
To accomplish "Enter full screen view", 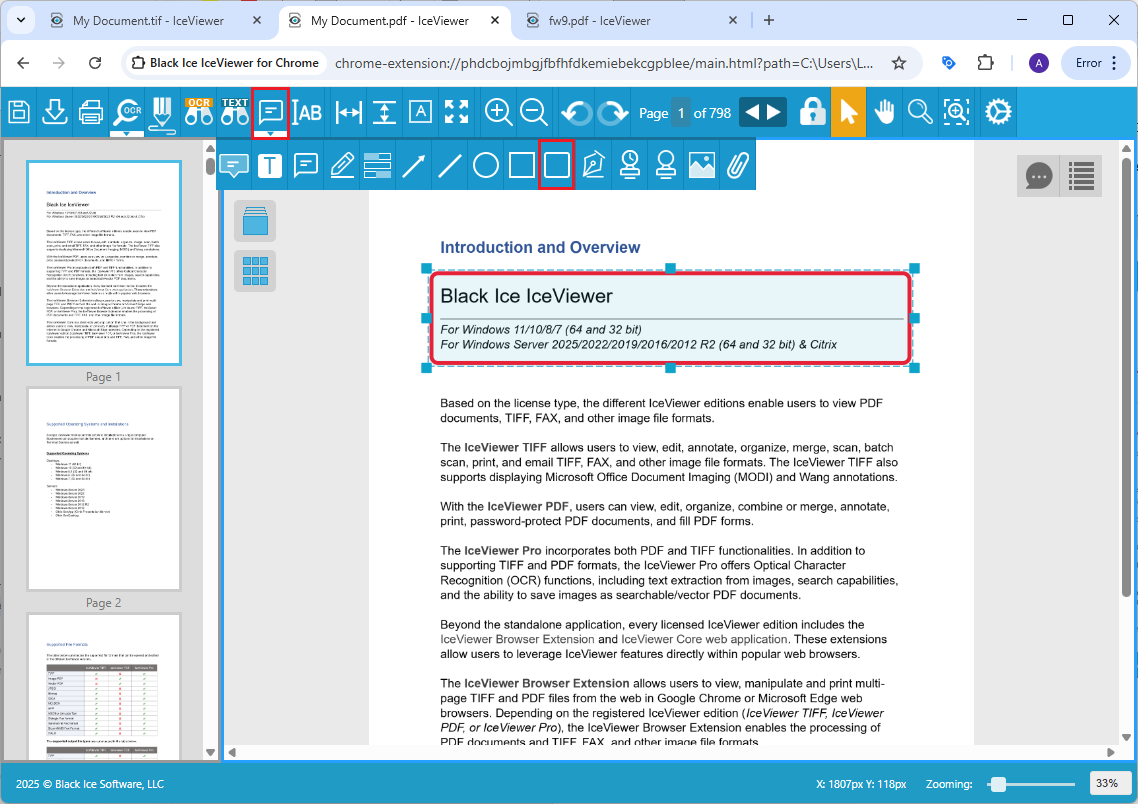I will pos(457,112).
